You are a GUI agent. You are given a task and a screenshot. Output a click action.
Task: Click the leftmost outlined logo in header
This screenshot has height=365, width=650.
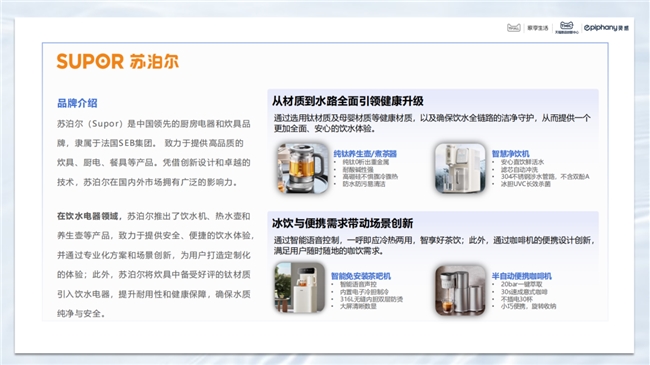click(x=514, y=28)
